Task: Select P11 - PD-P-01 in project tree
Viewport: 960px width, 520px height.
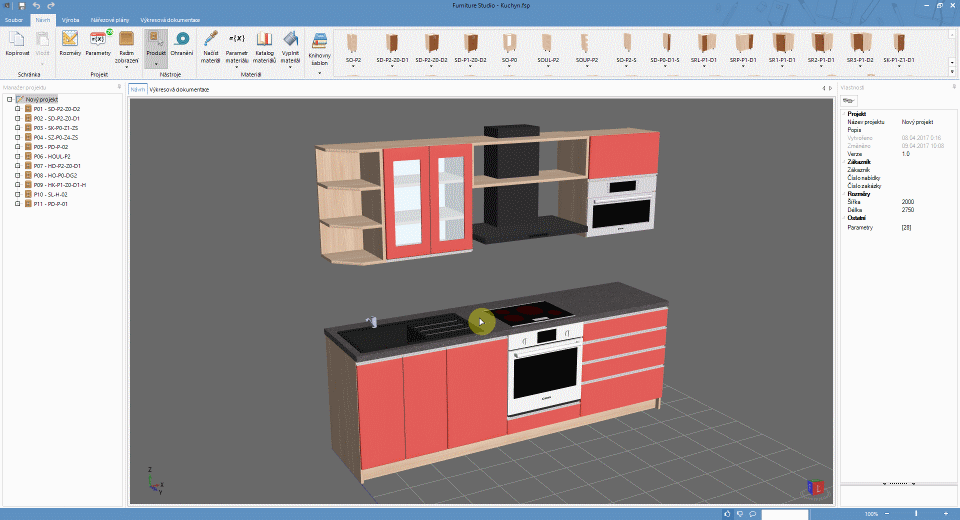Action: 50,203
